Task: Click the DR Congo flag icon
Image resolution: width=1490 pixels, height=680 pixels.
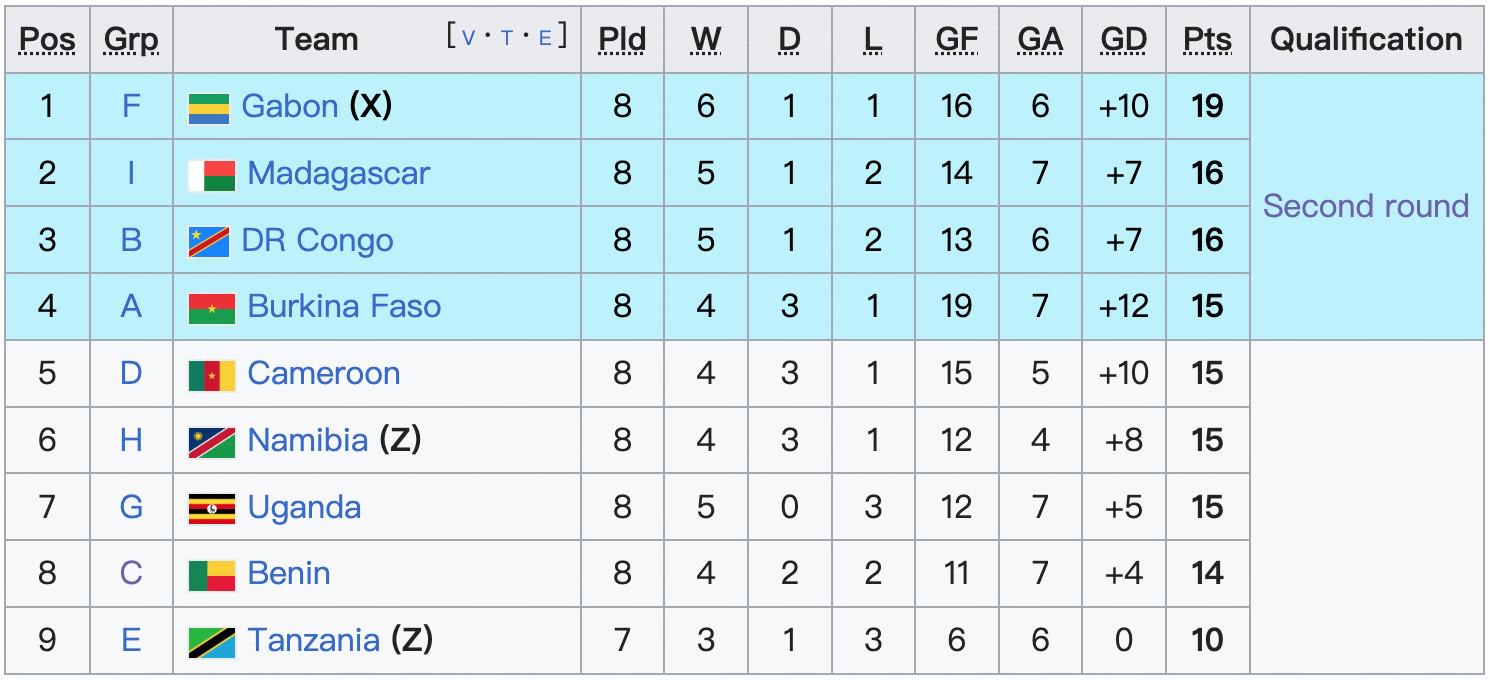Action: pyautogui.click(x=208, y=242)
